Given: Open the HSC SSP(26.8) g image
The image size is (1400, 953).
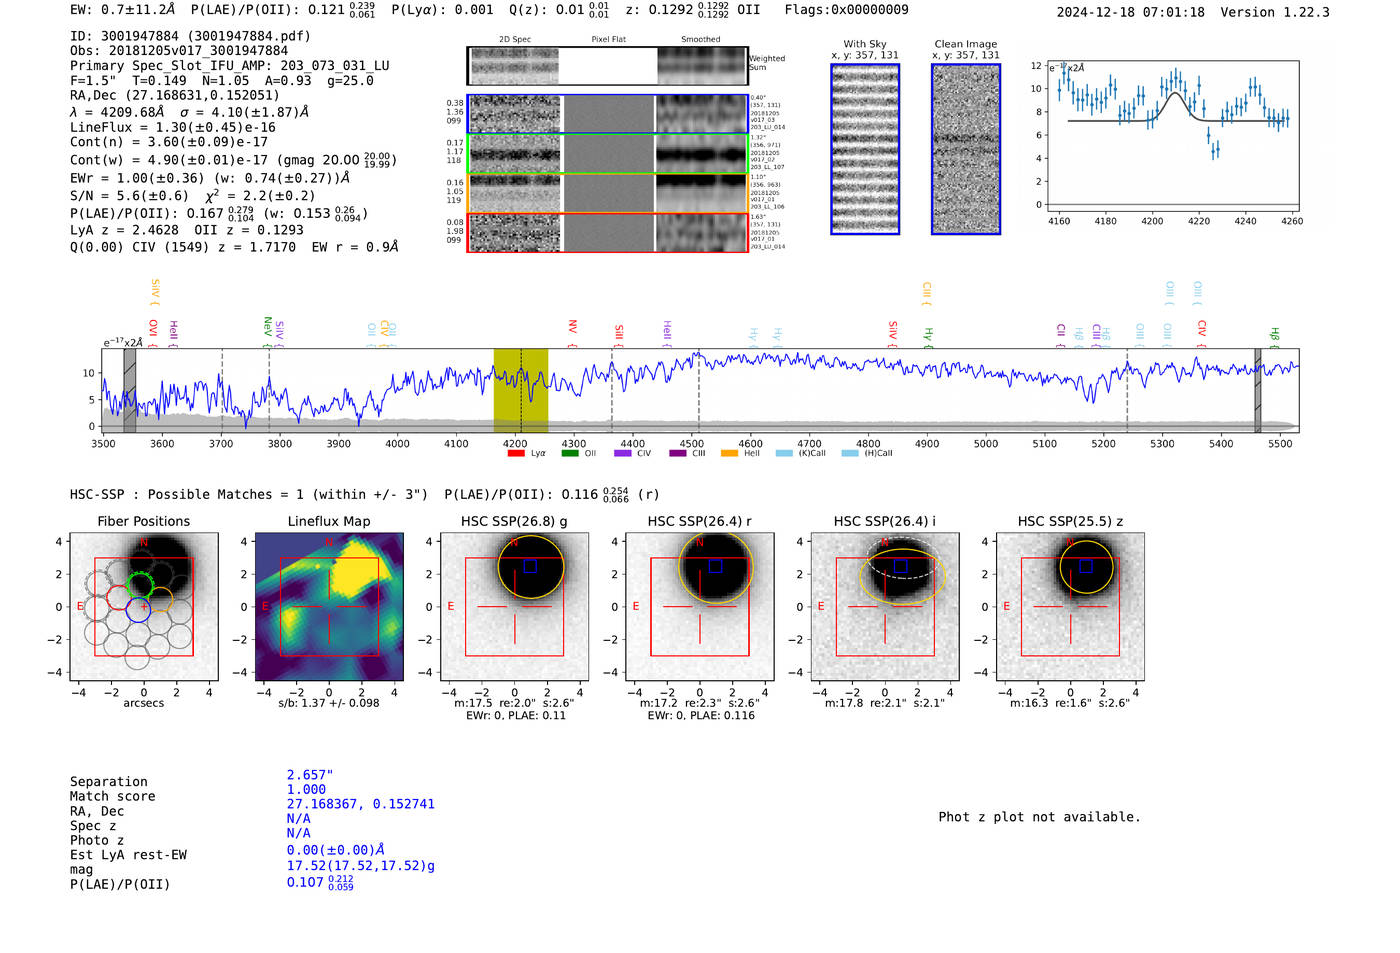Looking at the screenshot, I should [x=514, y=607].
